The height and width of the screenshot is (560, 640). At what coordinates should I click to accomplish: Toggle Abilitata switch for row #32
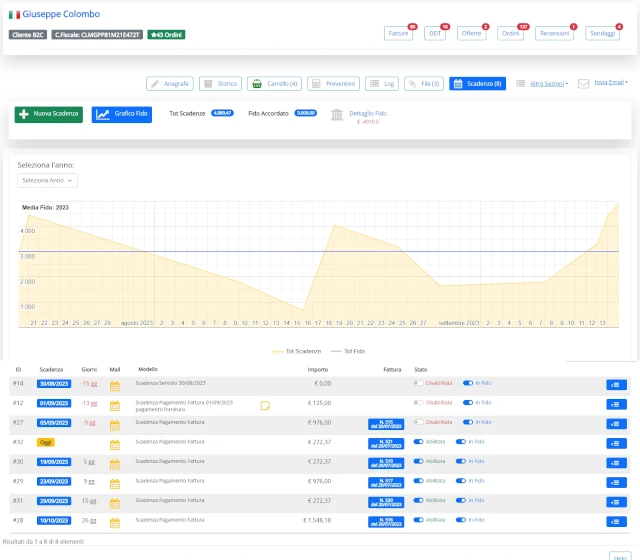point(418,442)
